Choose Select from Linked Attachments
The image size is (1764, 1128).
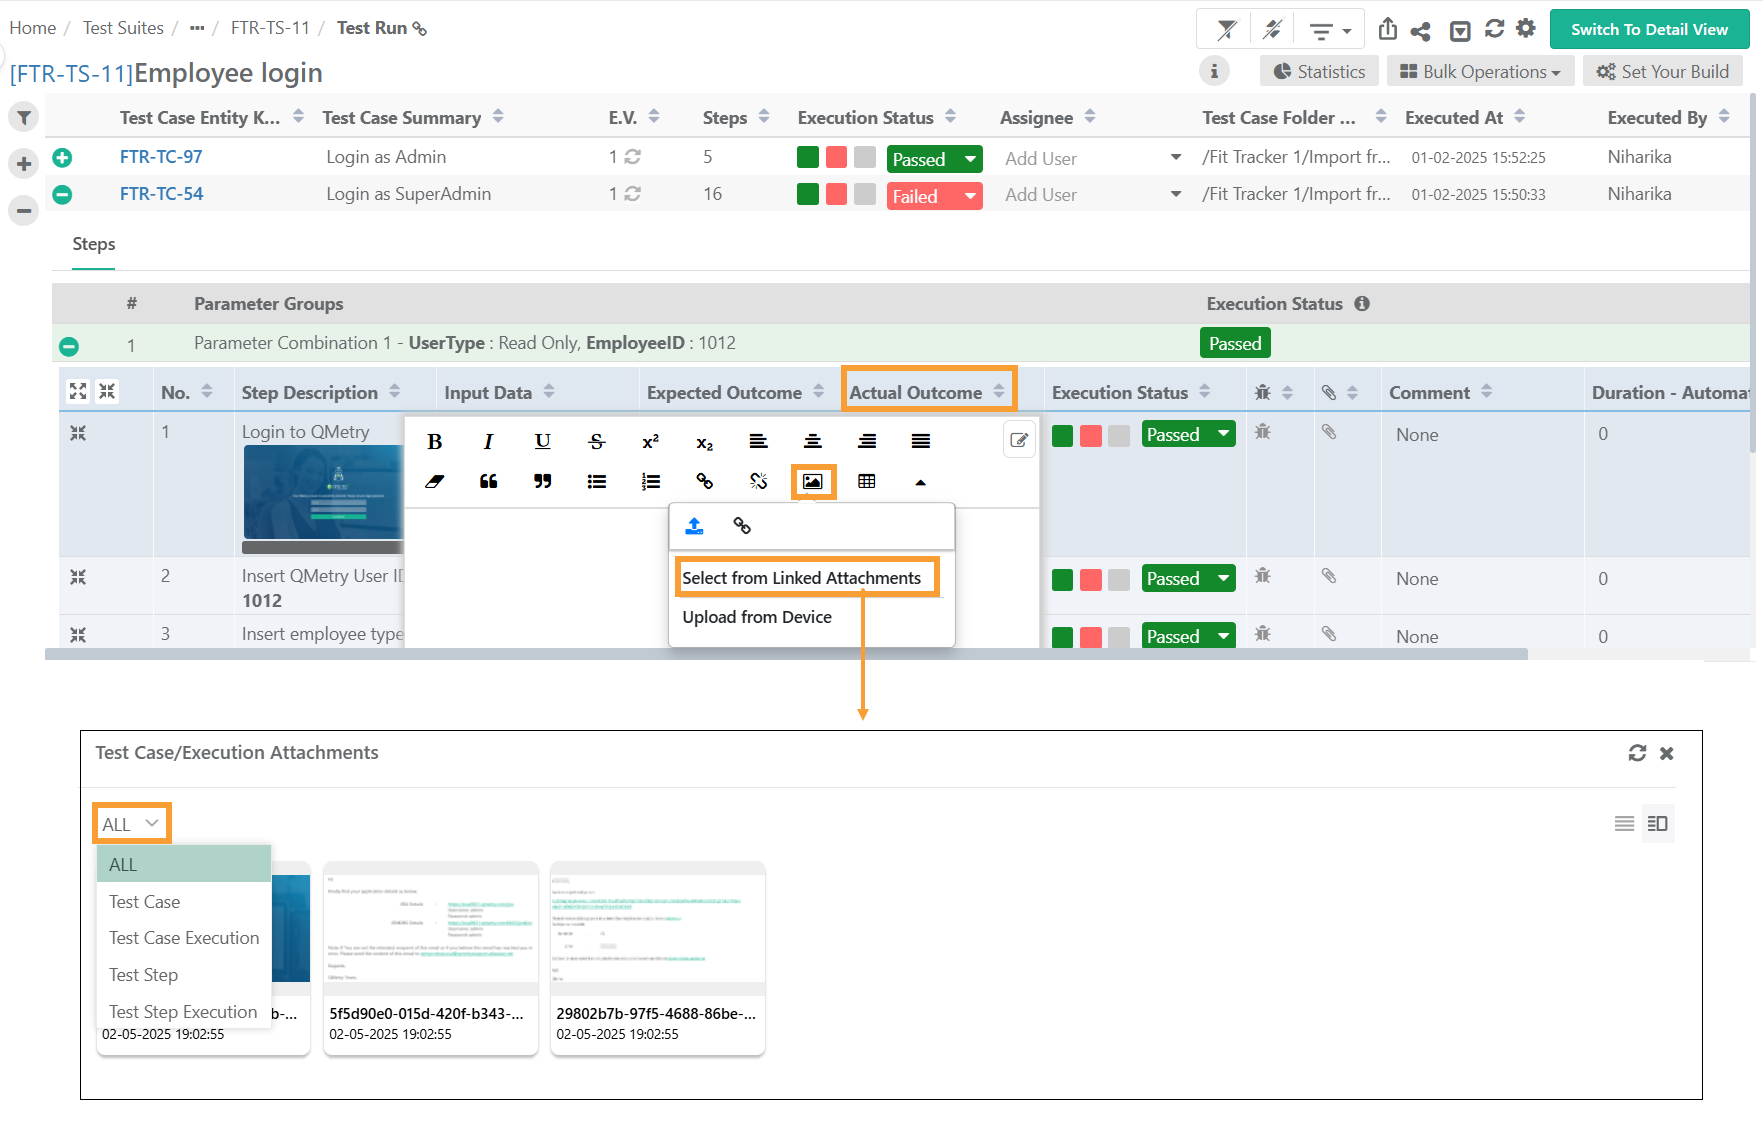(x=801, y=578)
